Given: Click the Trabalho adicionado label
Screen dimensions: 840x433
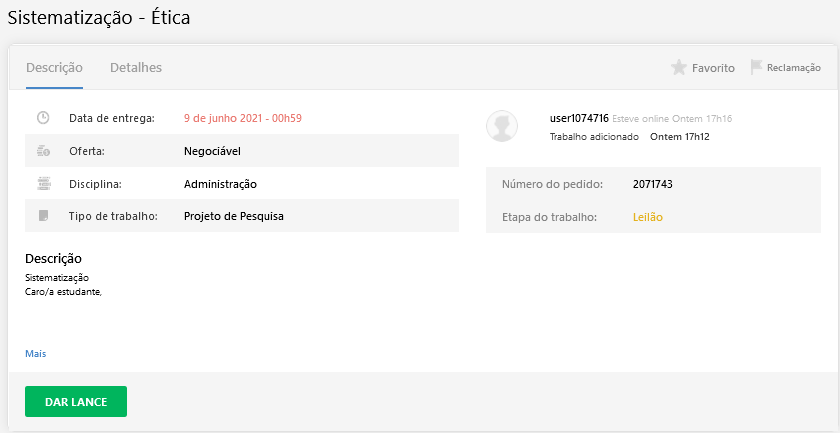Looking at the screenshot, I should pyautogui.click(x=594, y=137).
